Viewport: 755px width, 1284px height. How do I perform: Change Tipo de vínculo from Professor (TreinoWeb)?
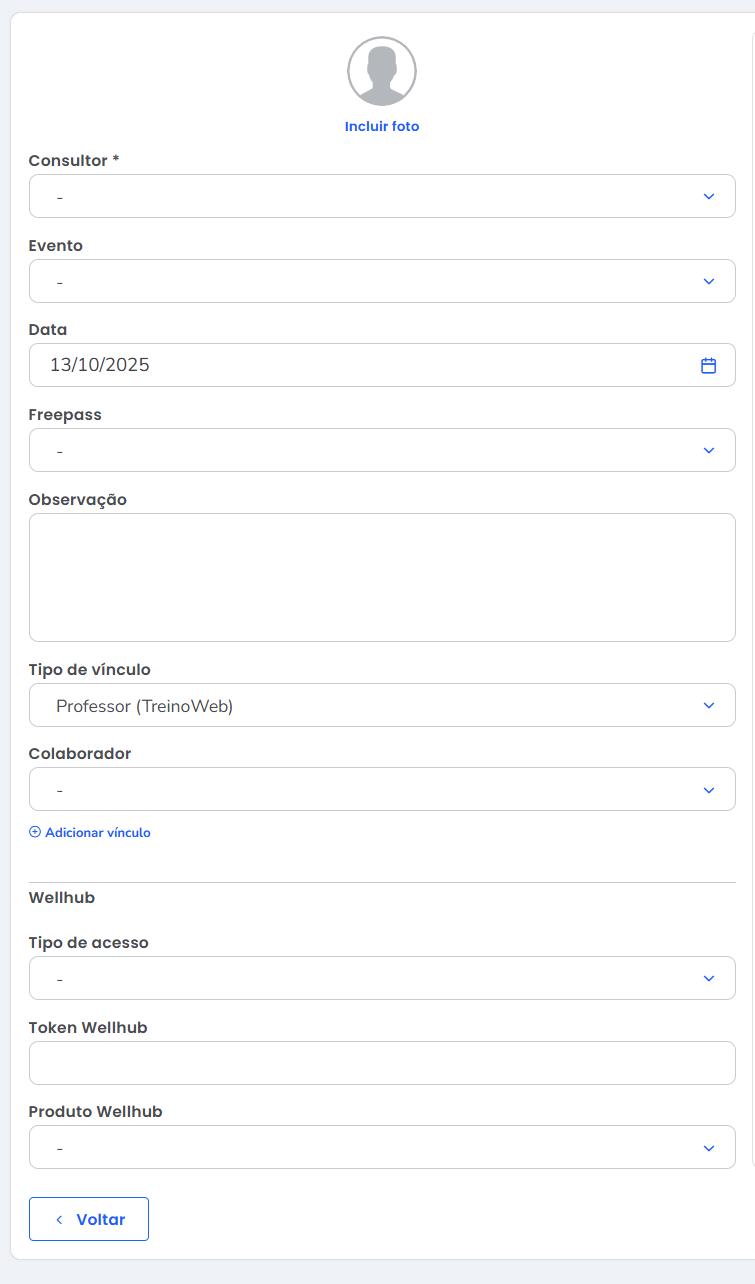[x=370, y=706]
